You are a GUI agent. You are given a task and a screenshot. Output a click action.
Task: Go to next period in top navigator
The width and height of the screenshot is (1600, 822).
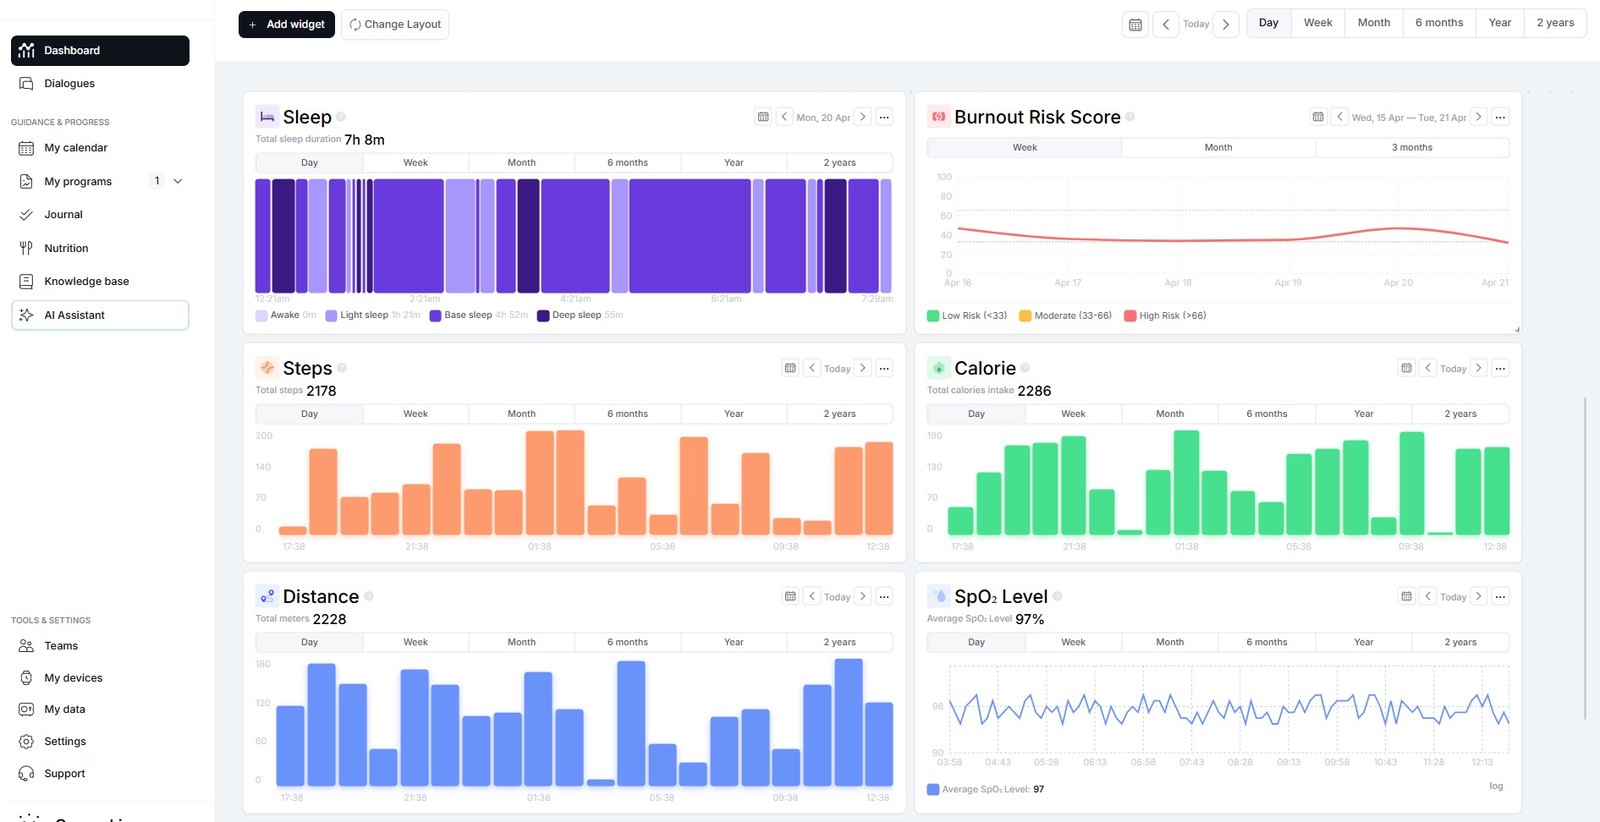1226,24
